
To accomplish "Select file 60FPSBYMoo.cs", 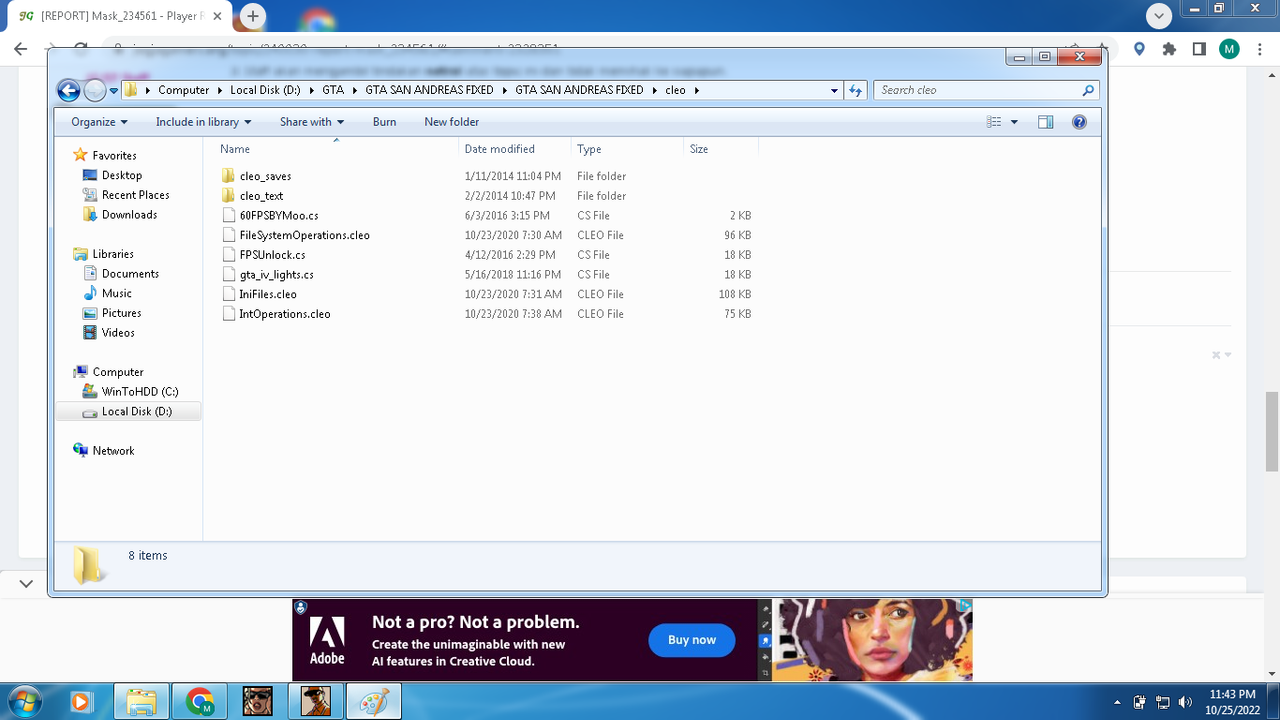I will (x=278, y=215).
